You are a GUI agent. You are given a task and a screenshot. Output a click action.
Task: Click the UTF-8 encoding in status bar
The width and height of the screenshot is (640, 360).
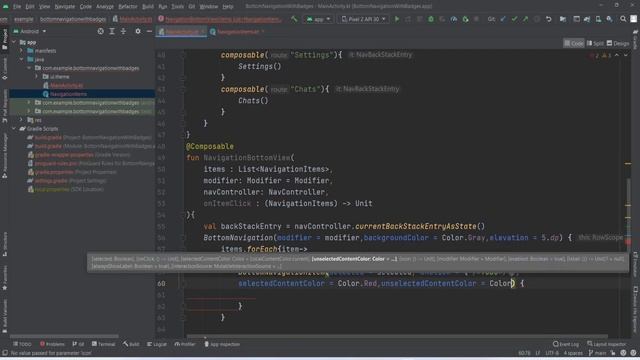(x=552, y=353)
